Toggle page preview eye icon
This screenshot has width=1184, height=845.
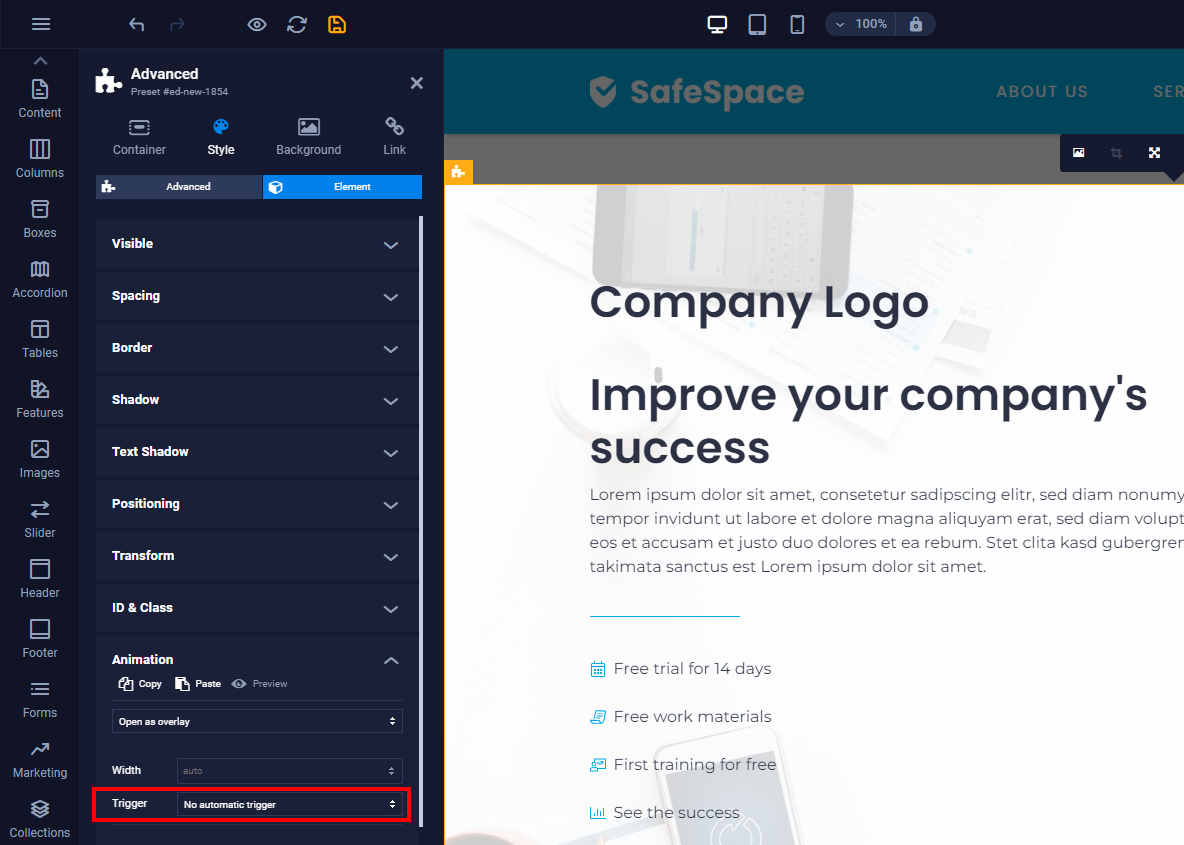pos(257,24)
